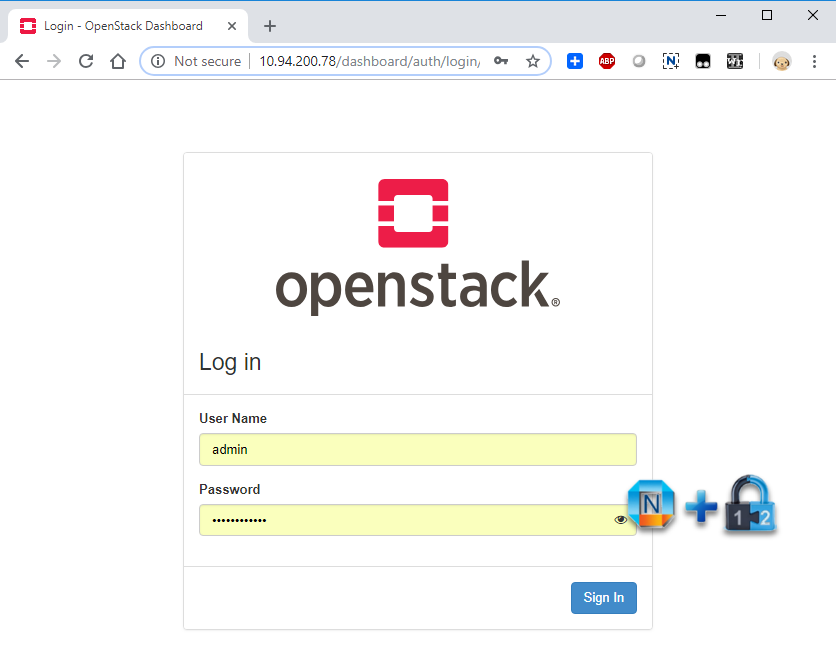Open the Chrome profile avatar
Viewport: 836px width, 654px height.
(x=782, y=61)
